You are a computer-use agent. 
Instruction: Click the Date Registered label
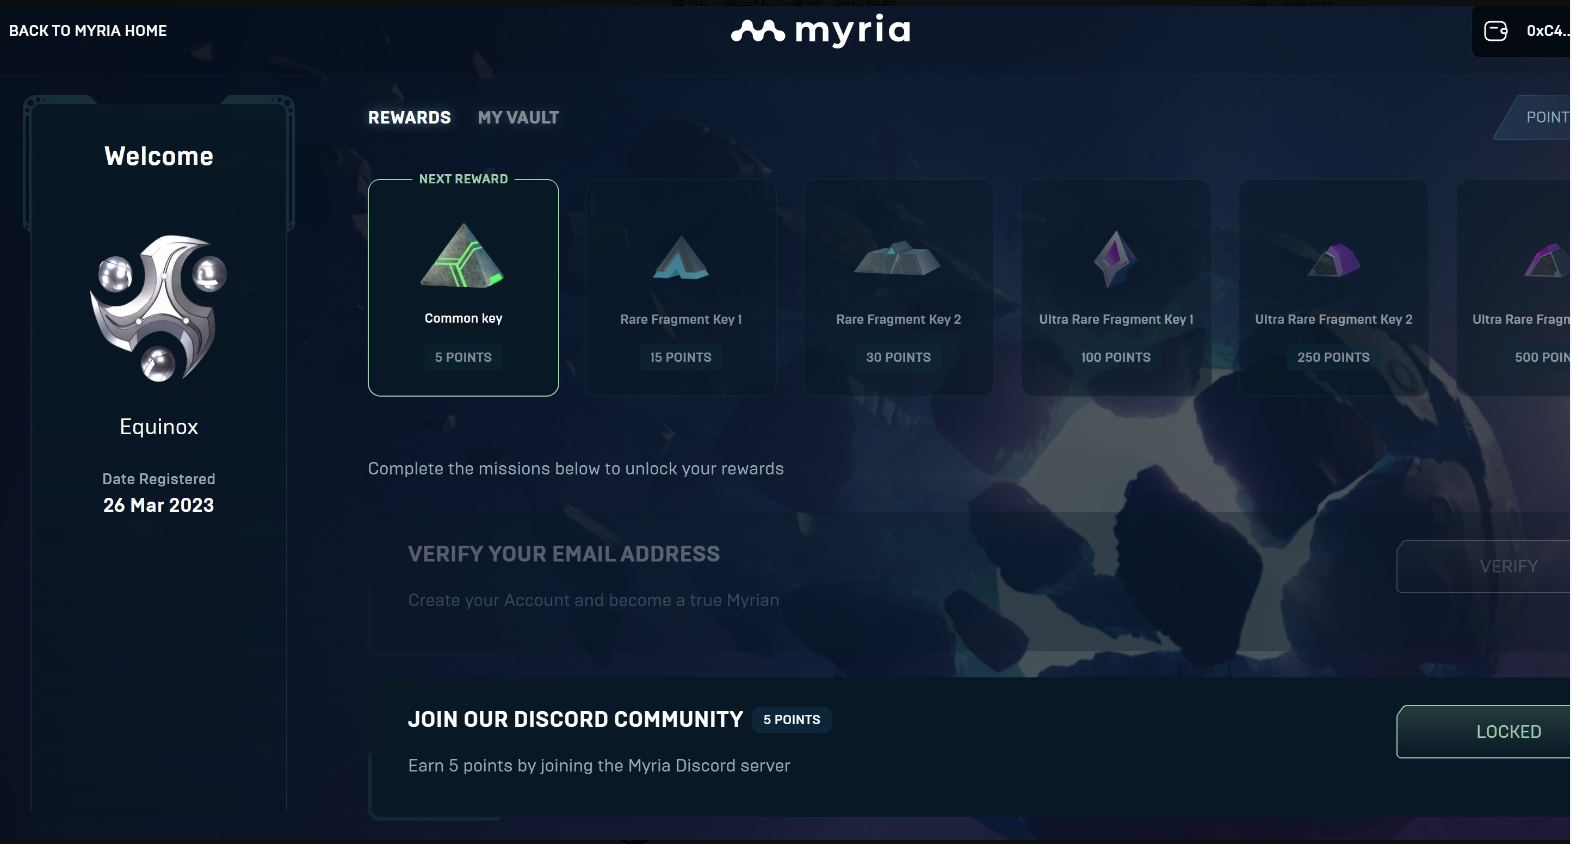pyautogui.click(x=159, y=479)
